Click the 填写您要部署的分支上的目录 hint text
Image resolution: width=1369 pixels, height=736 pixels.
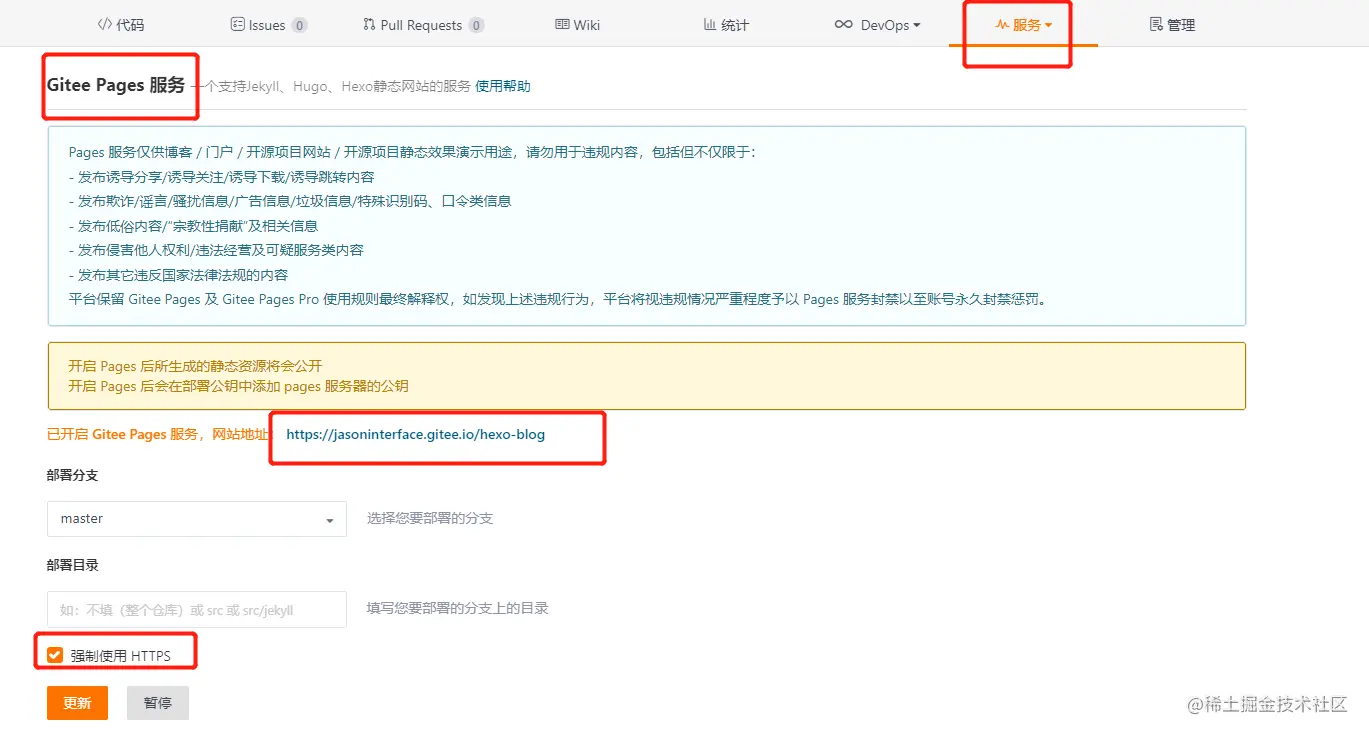coord(457,608)
